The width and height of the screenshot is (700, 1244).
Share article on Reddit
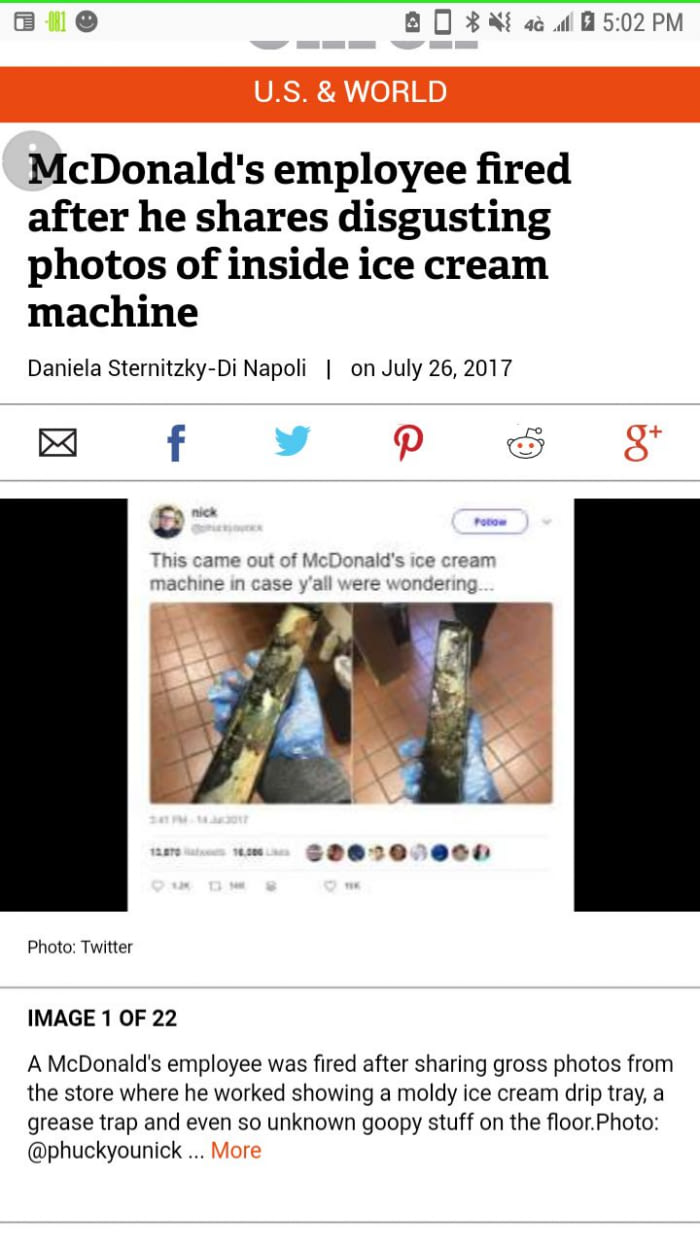click(x=526, y=442)
